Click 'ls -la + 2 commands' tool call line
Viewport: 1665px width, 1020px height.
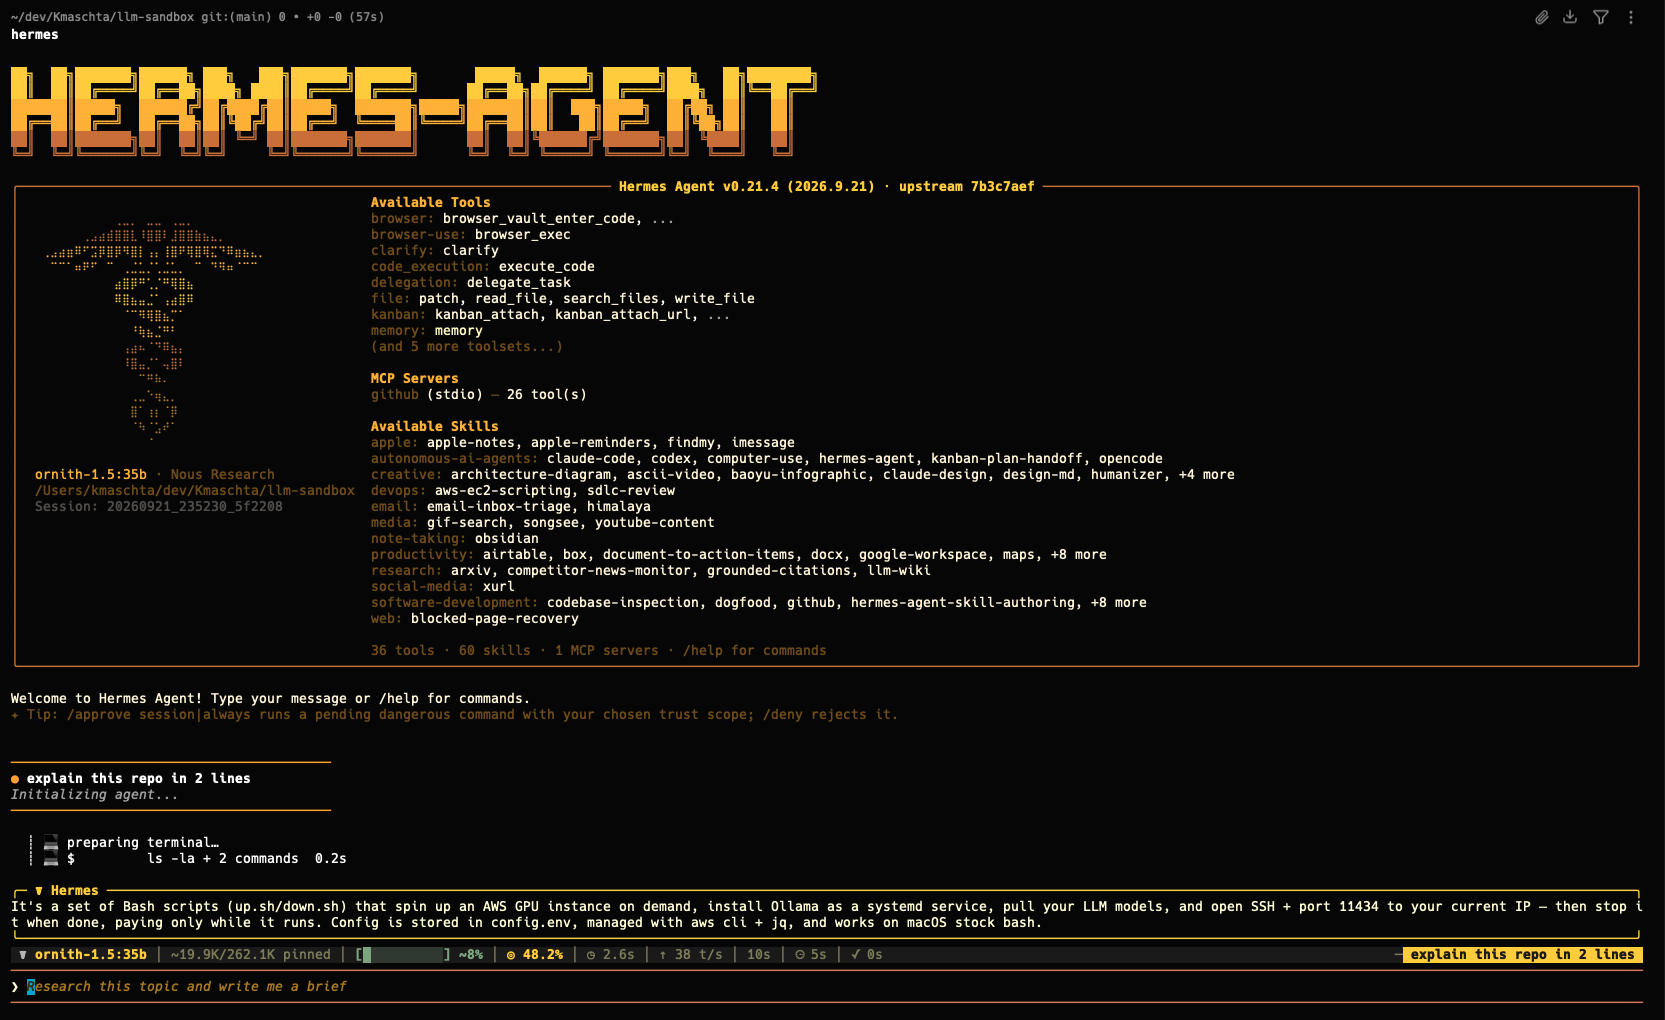click(x=223, y=859)
